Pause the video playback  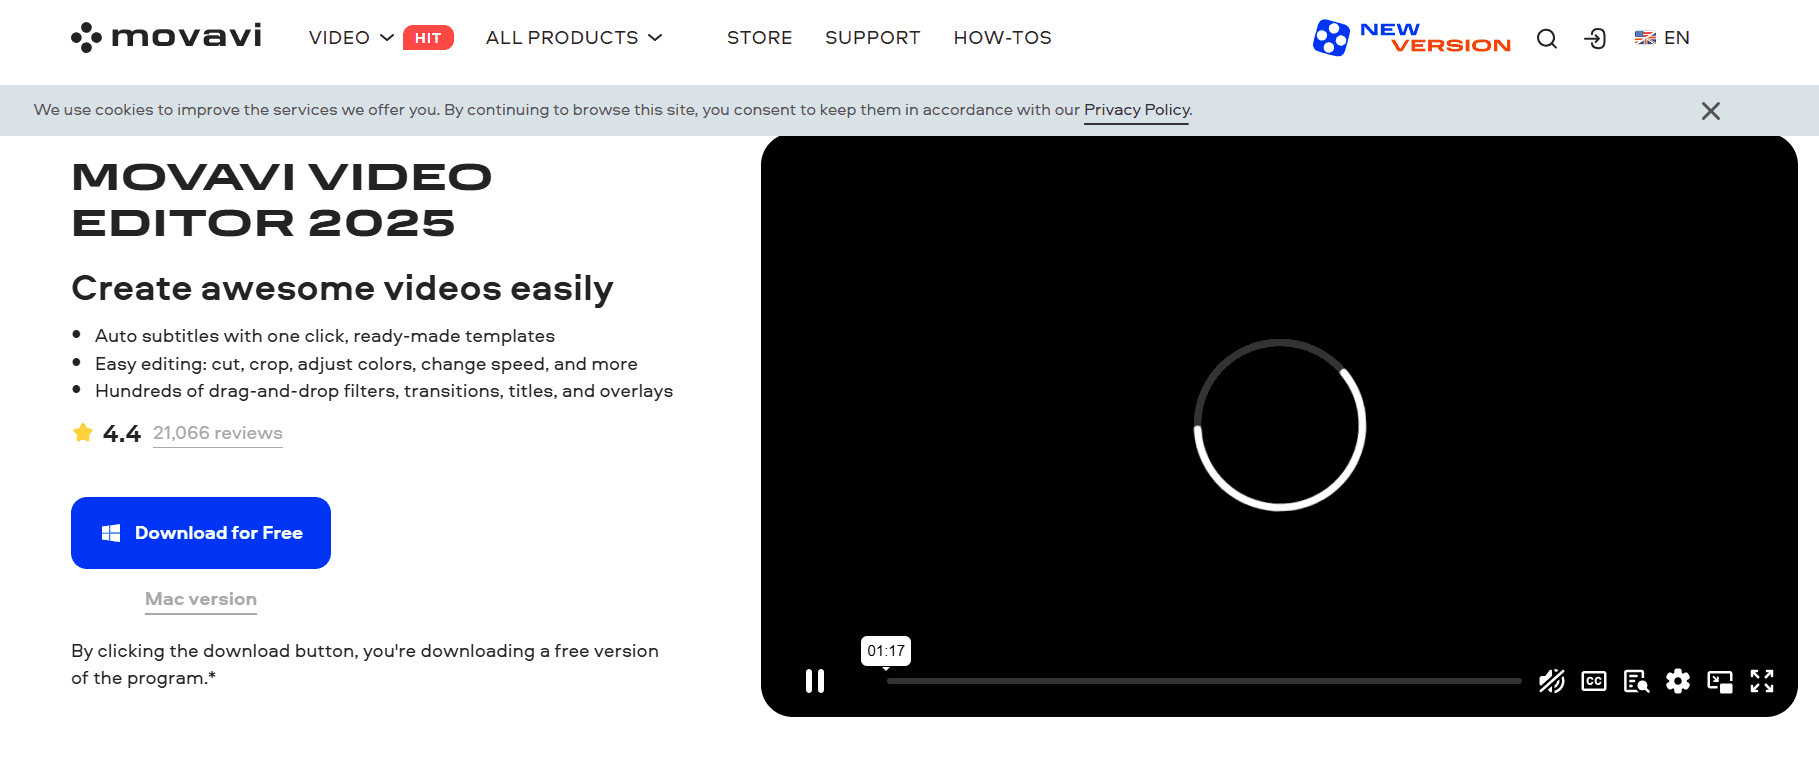point(815,681)
